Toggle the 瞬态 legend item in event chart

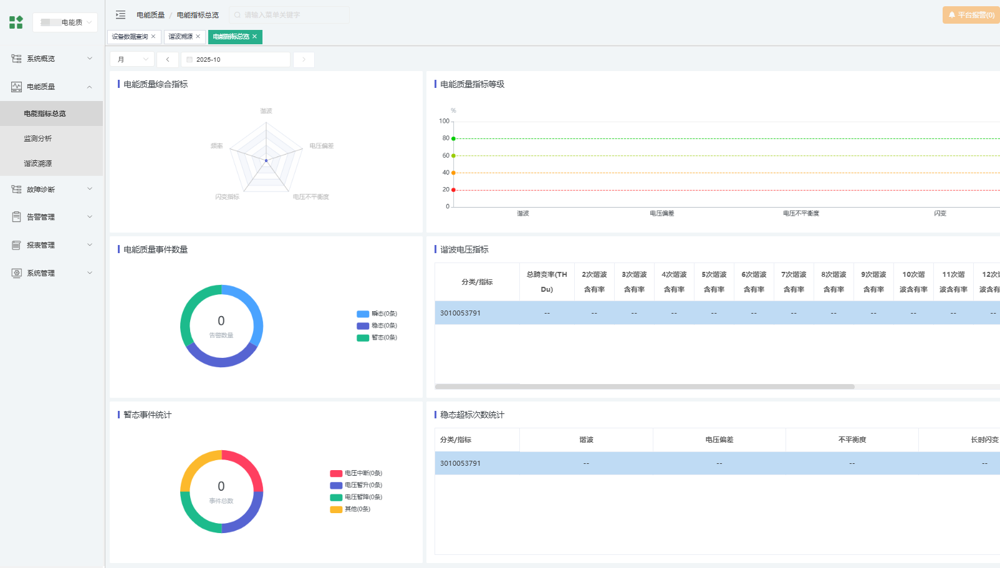point(377,314)
